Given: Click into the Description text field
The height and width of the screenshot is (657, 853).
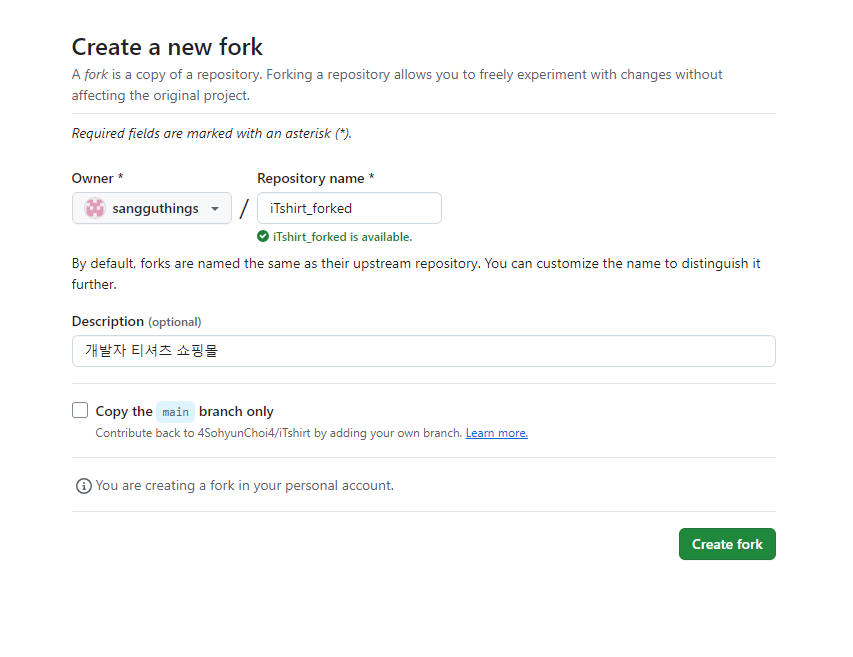Looking at the screenshot, I should (424, 351).
